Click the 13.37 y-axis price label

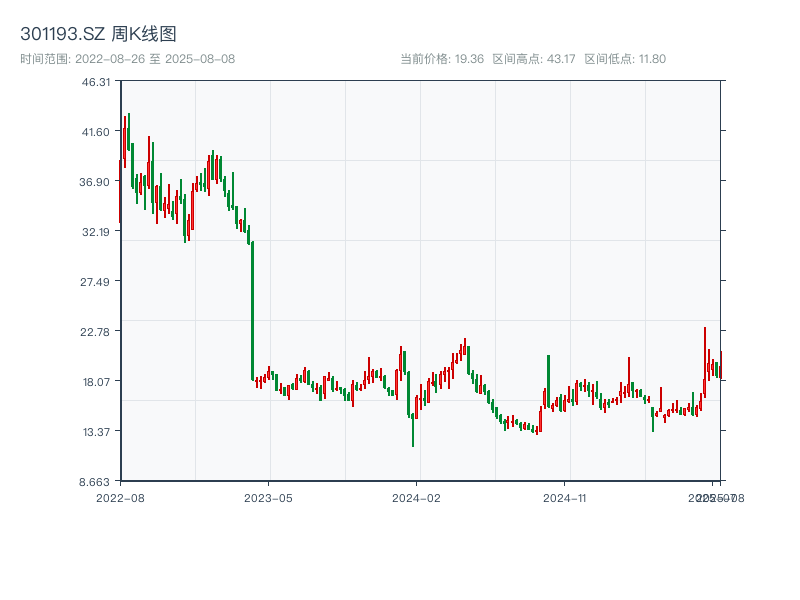click(x=96, y=432)
